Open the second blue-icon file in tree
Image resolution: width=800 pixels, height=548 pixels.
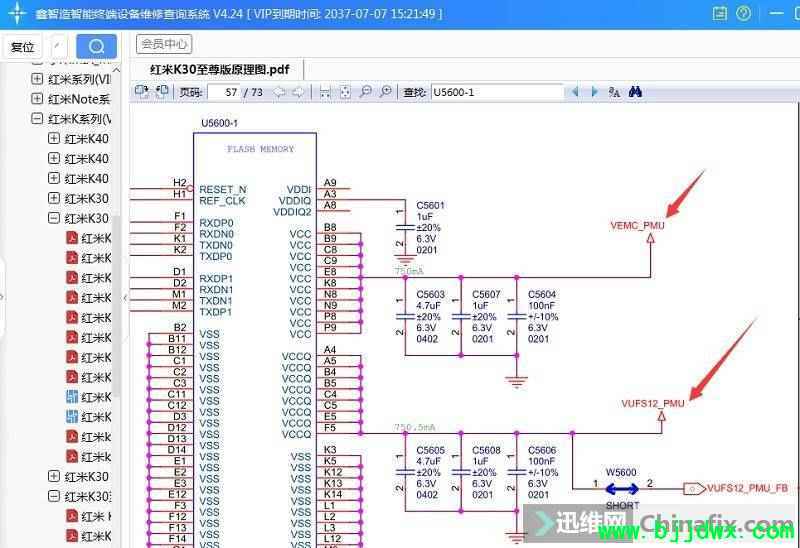coord(72,417)
